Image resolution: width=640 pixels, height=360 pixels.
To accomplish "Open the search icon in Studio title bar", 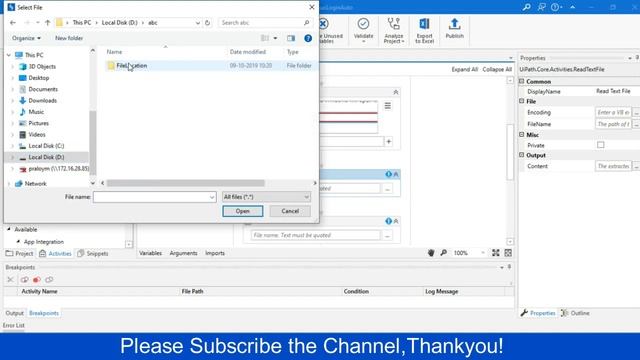I will click(527, 7).
